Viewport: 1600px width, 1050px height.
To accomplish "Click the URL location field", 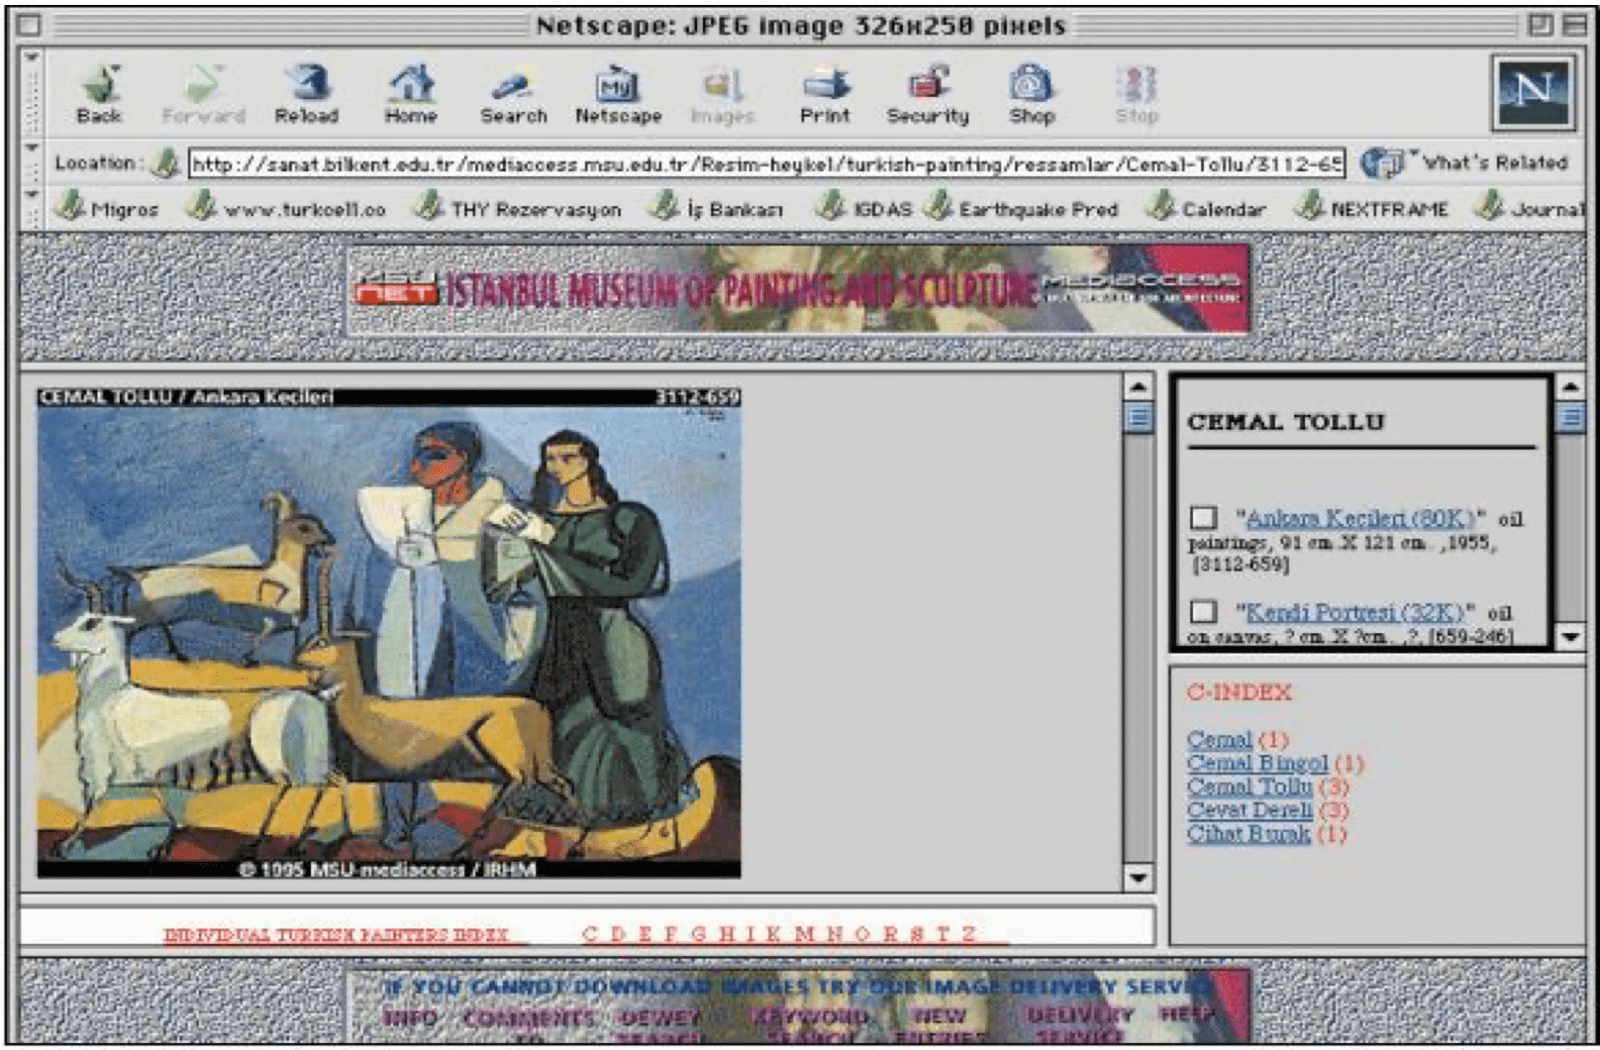I will 767,163.
